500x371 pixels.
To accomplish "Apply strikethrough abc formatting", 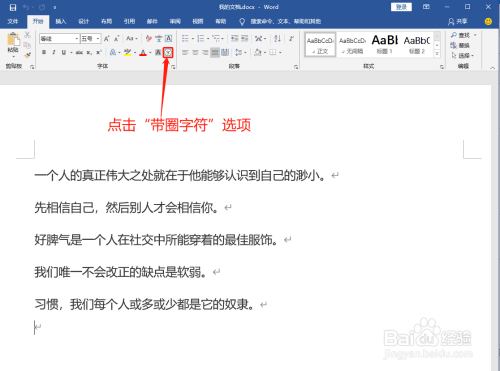I will (79, 53).
